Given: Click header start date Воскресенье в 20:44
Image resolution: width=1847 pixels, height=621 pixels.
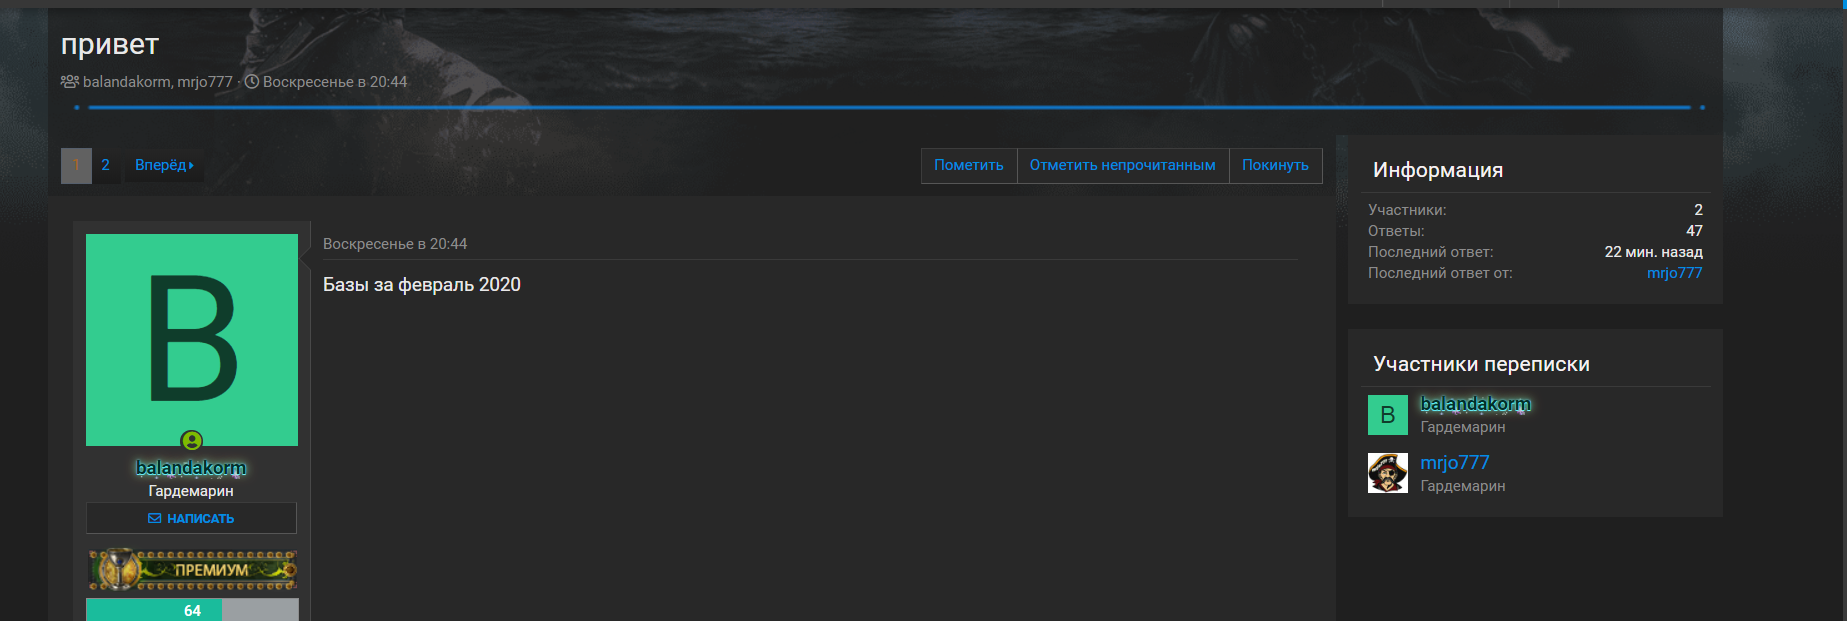Looking at the screenshot, I should [335, 82].
